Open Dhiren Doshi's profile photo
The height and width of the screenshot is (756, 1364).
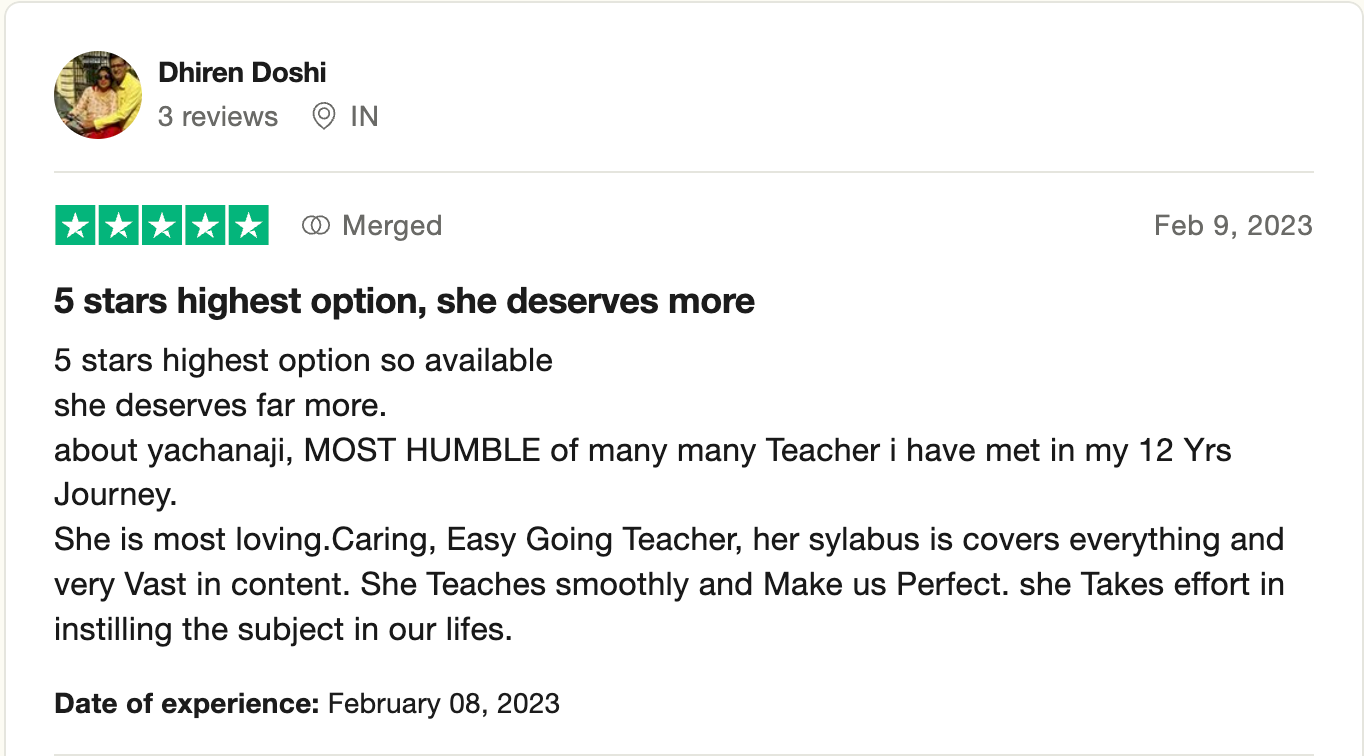[97, 95]
